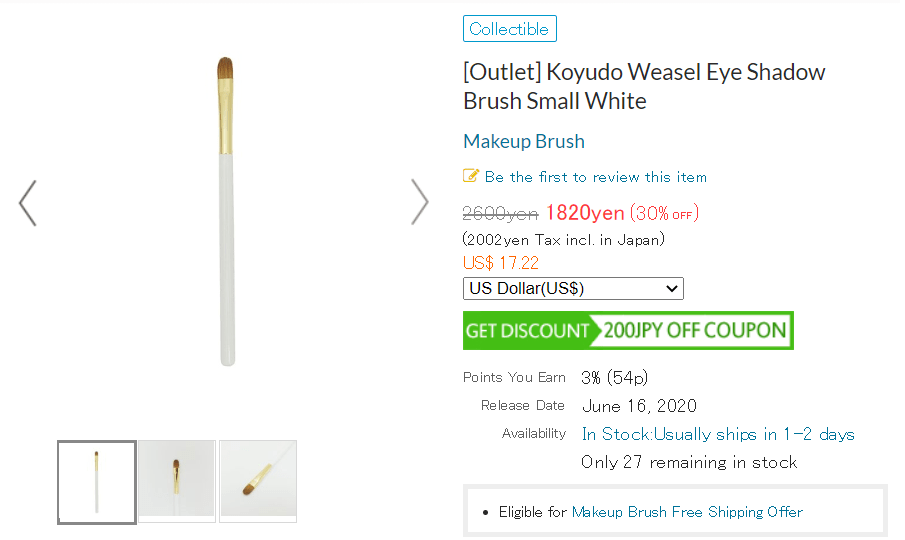Open the In Stock availability link
Viewport: 905px width, 540px height.
pos(718,434)
